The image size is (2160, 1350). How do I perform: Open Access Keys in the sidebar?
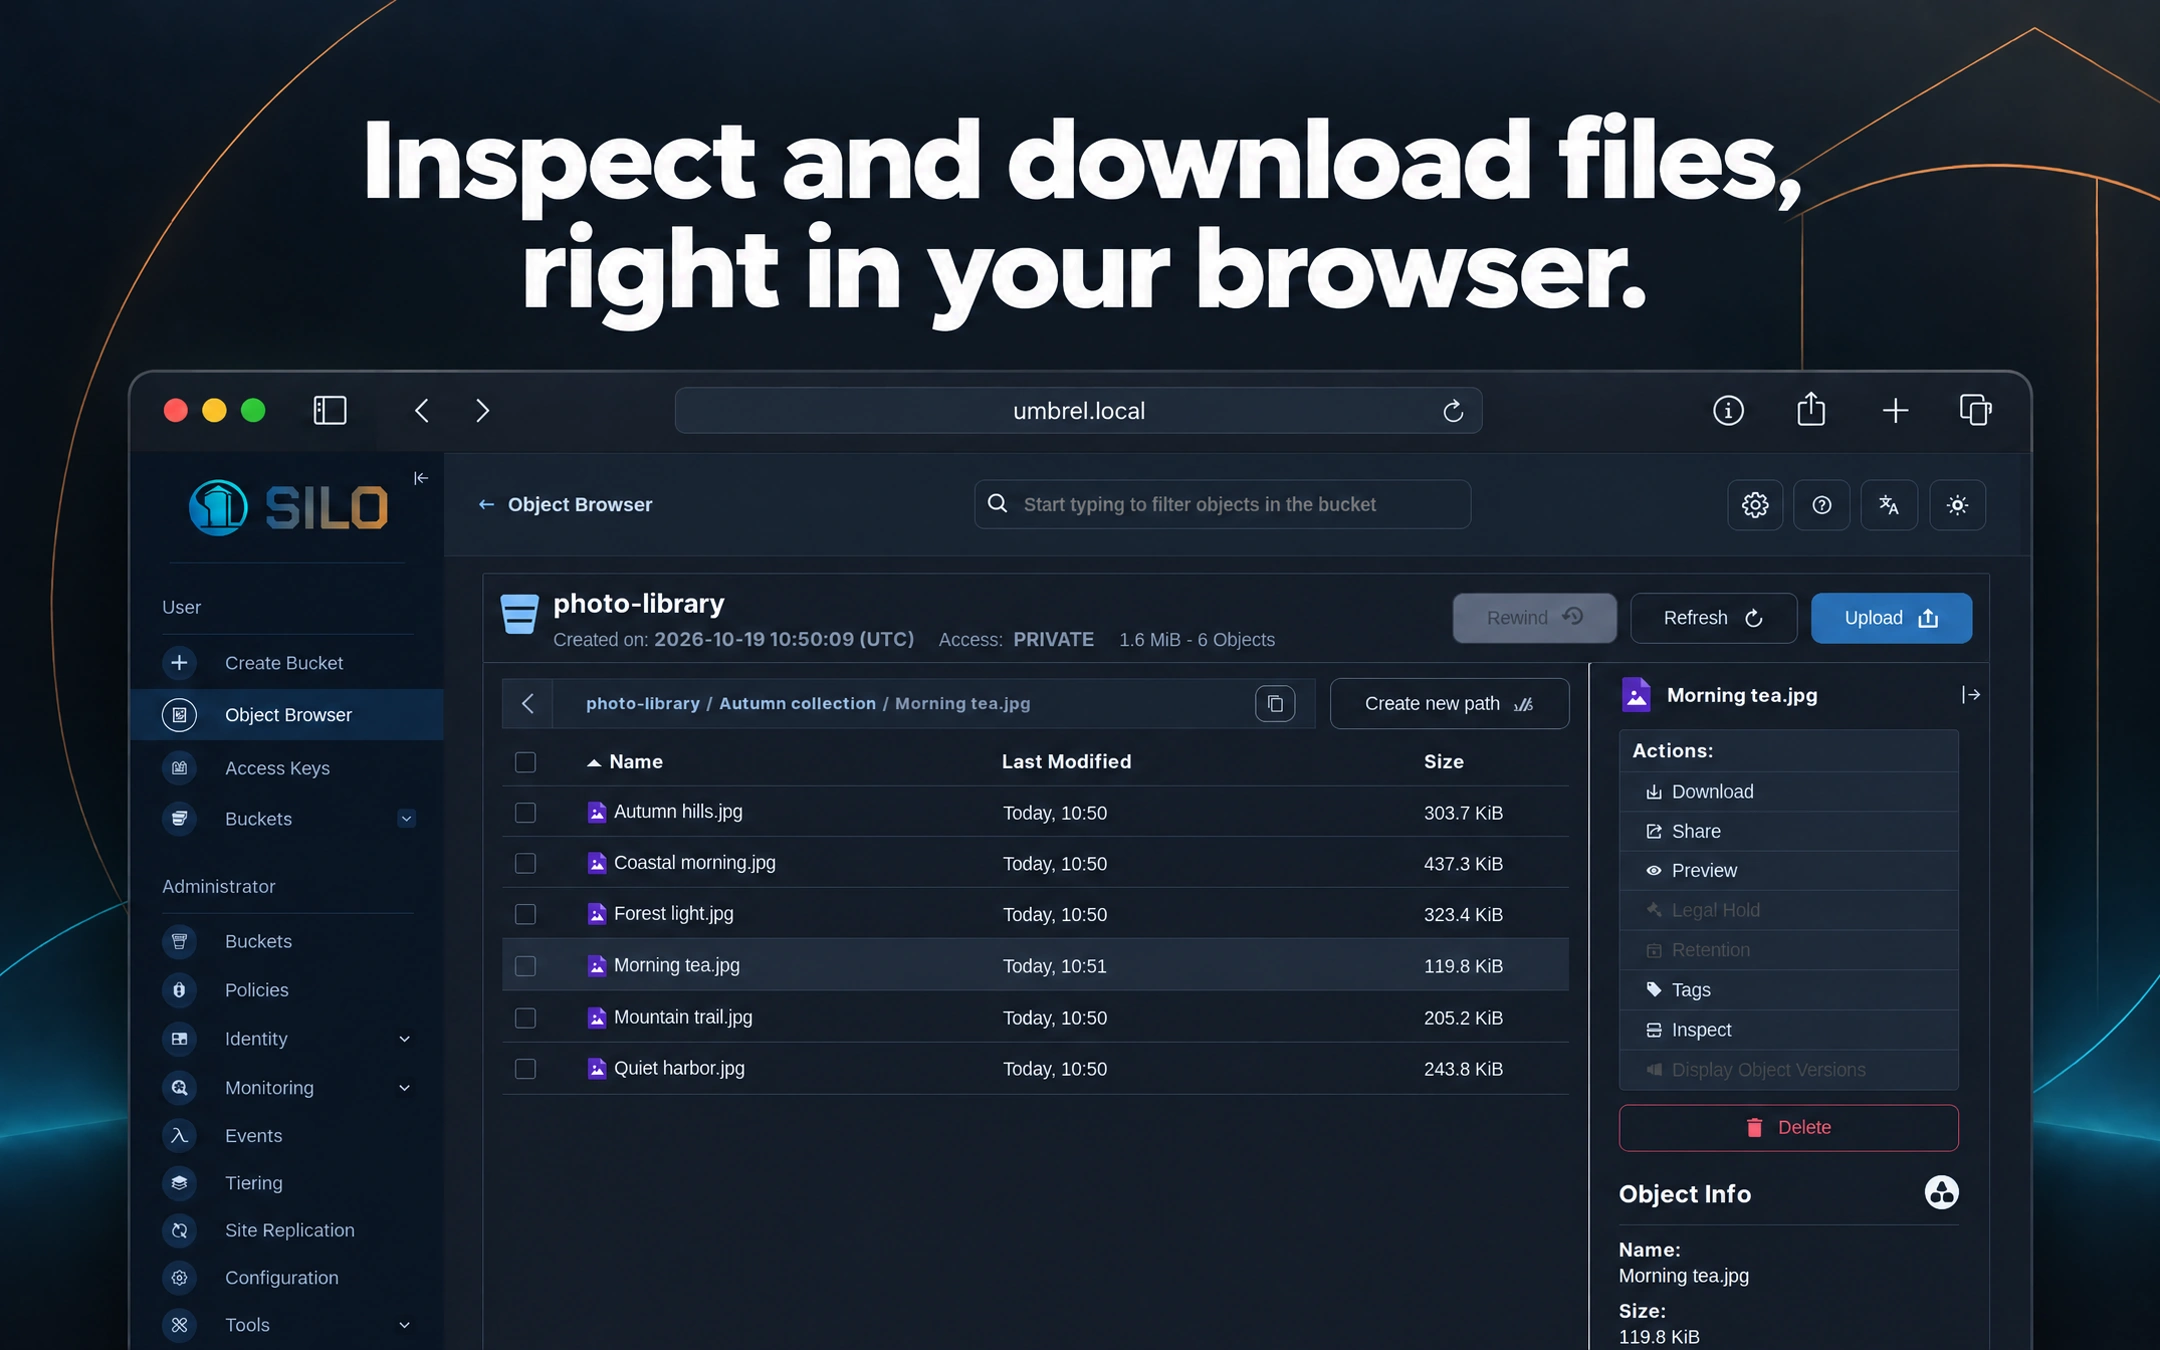click(x=286, y=768)
